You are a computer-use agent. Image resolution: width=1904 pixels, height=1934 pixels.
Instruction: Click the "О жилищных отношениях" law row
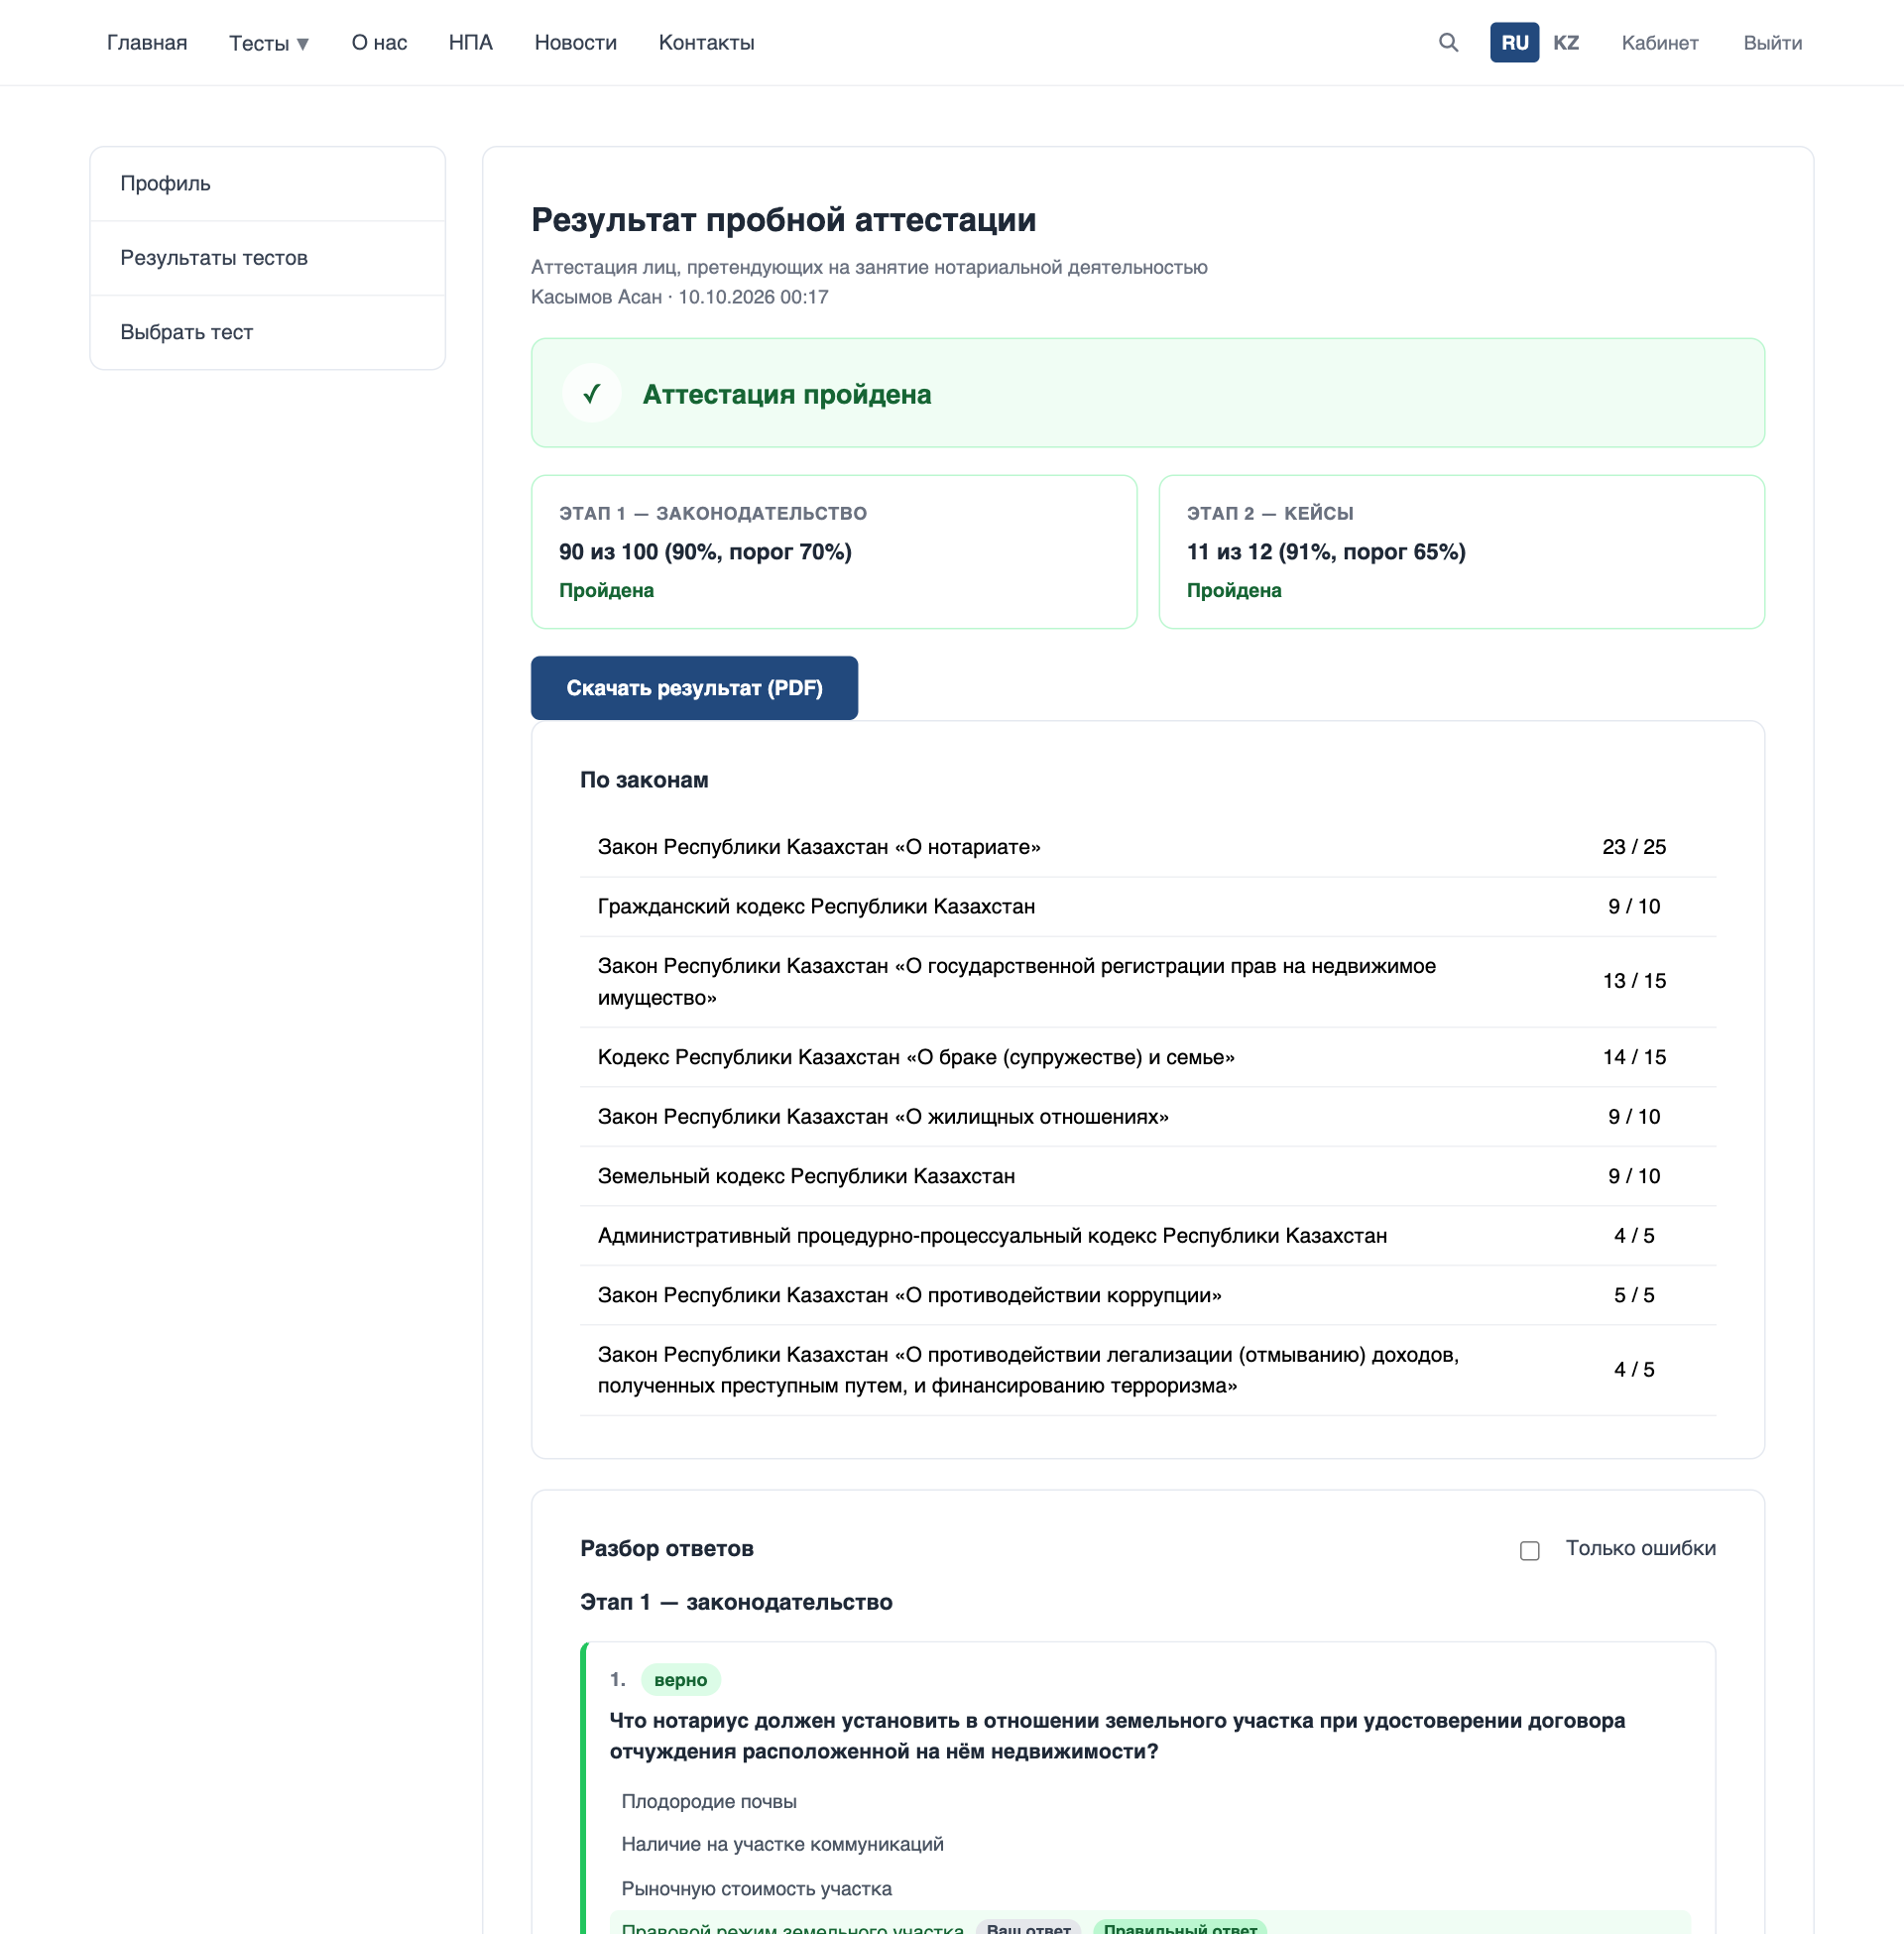click(1148, 1117)
